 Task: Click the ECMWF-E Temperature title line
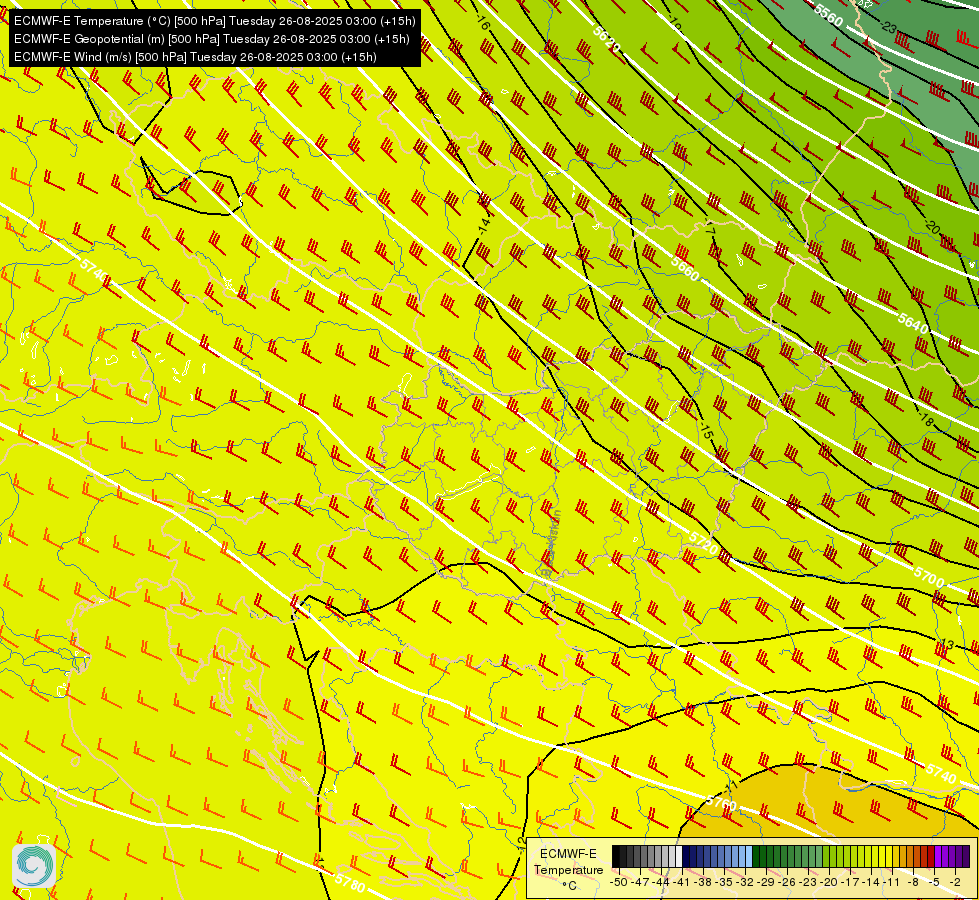pos(214,21)
